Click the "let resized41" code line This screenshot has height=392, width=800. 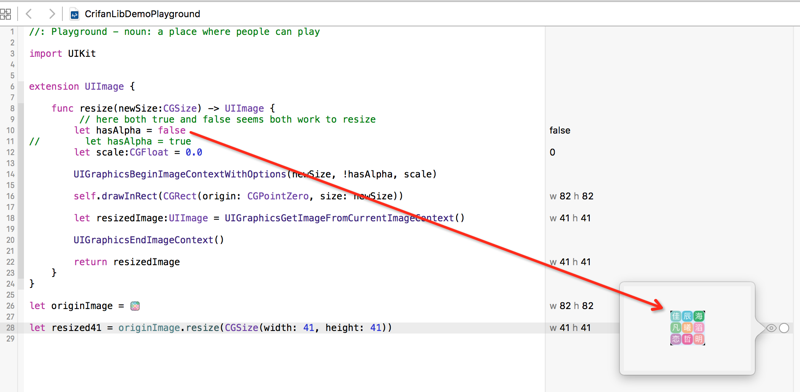(x=211, y=328)
